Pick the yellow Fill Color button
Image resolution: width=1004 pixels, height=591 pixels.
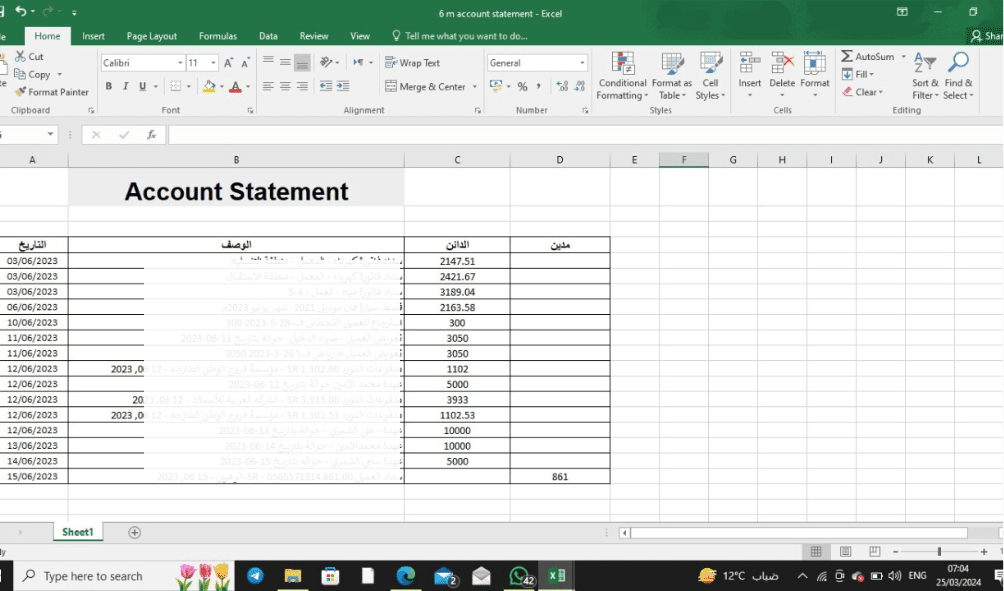pyautogui.click(x=209, y=86)
